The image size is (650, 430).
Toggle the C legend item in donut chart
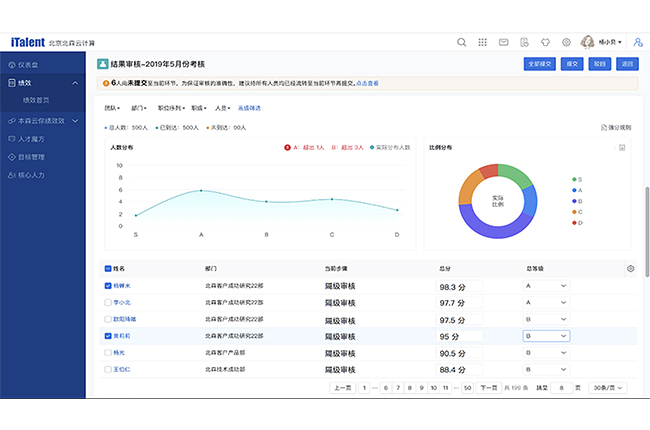(x=577, y=212)
